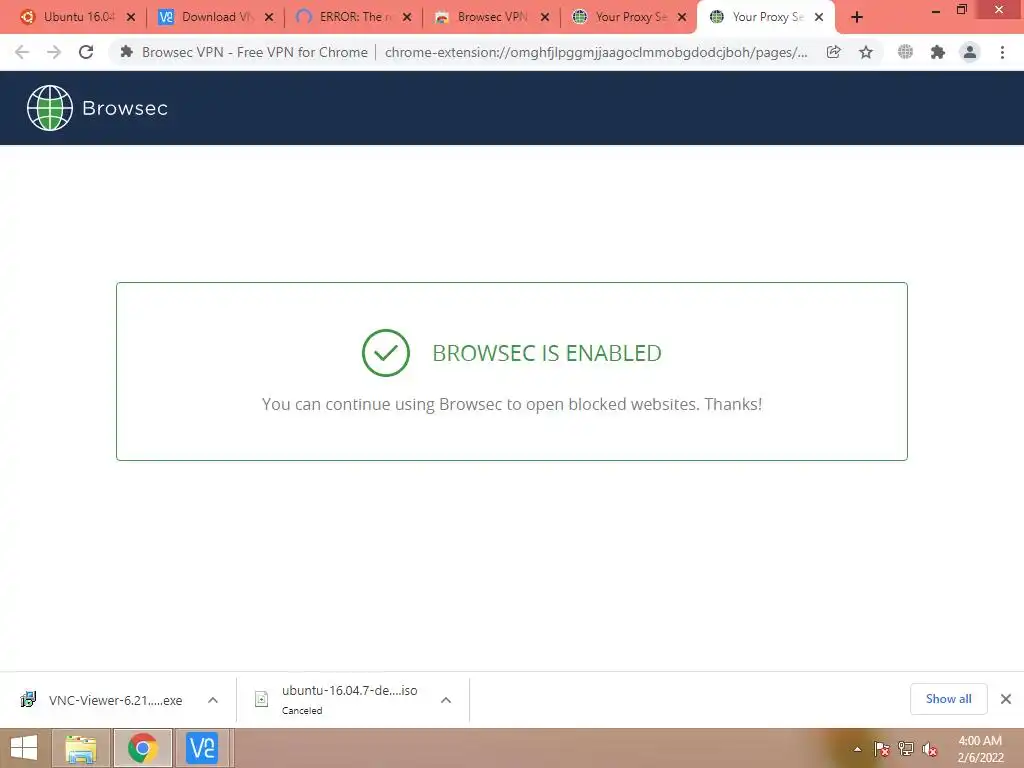Click the green checkmark circle icon
This screenshot has height=768, width=1024.
tap(385, 353)
